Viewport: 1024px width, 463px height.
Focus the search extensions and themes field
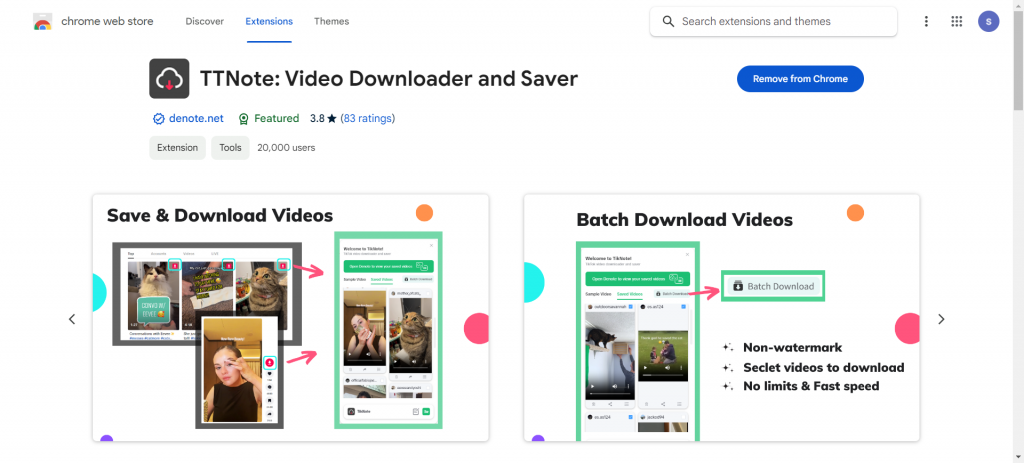[x=773, y=22]
